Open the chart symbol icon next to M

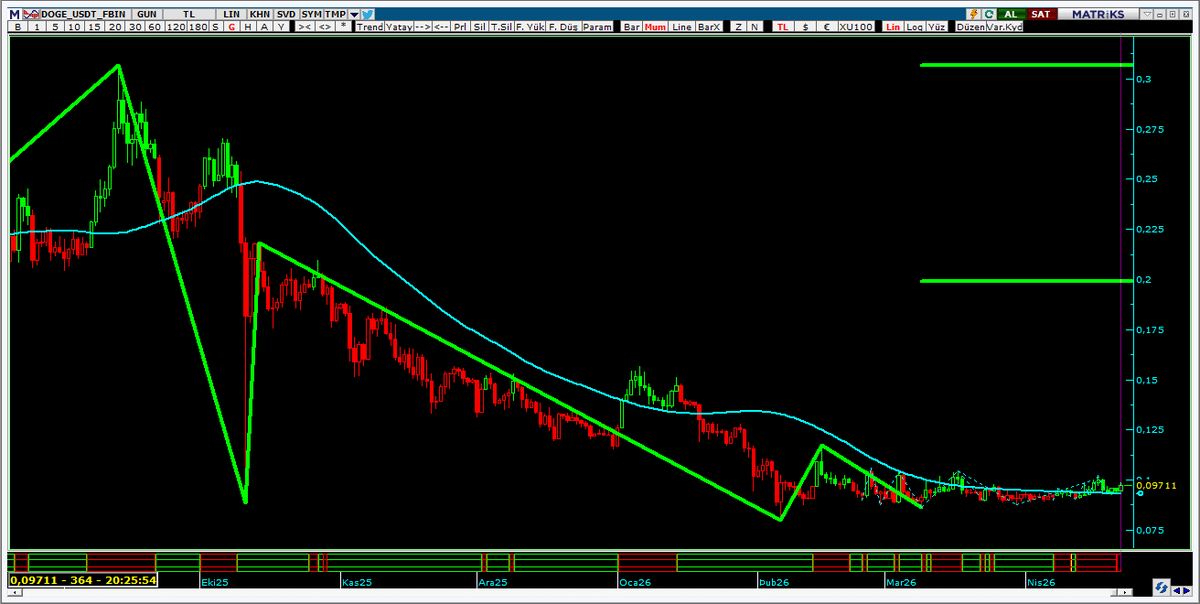(32, 14)
